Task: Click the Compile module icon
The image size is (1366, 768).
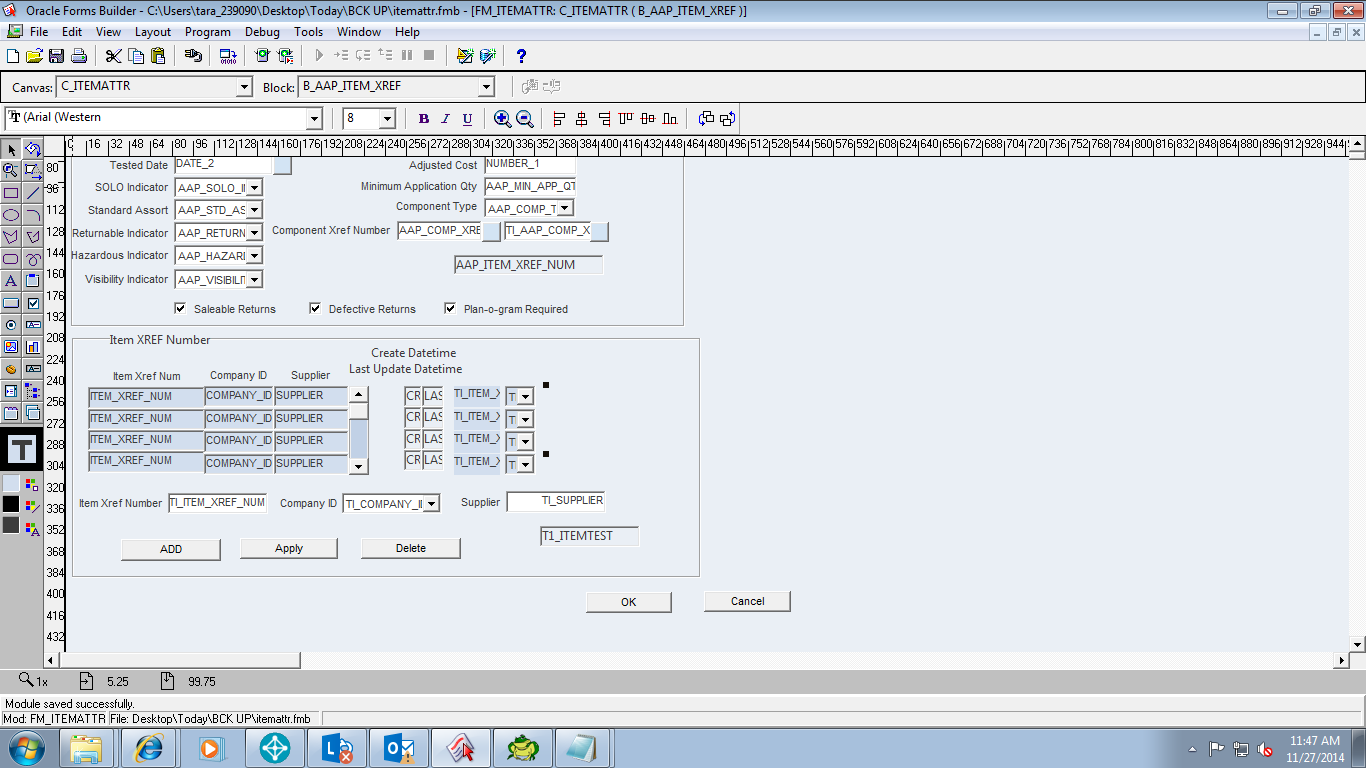Action: click(228, 56)
